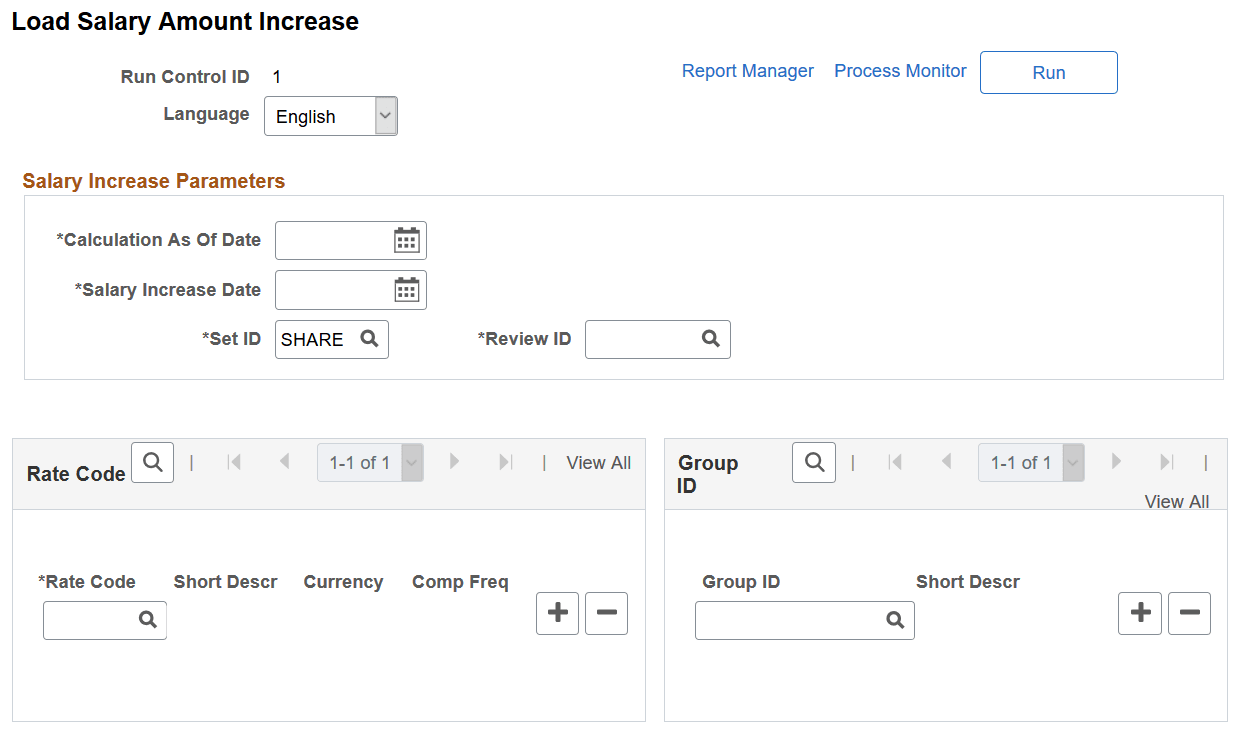Screen dimensions: 1251x734
Task: Click the Run button
Action: 1048,72
